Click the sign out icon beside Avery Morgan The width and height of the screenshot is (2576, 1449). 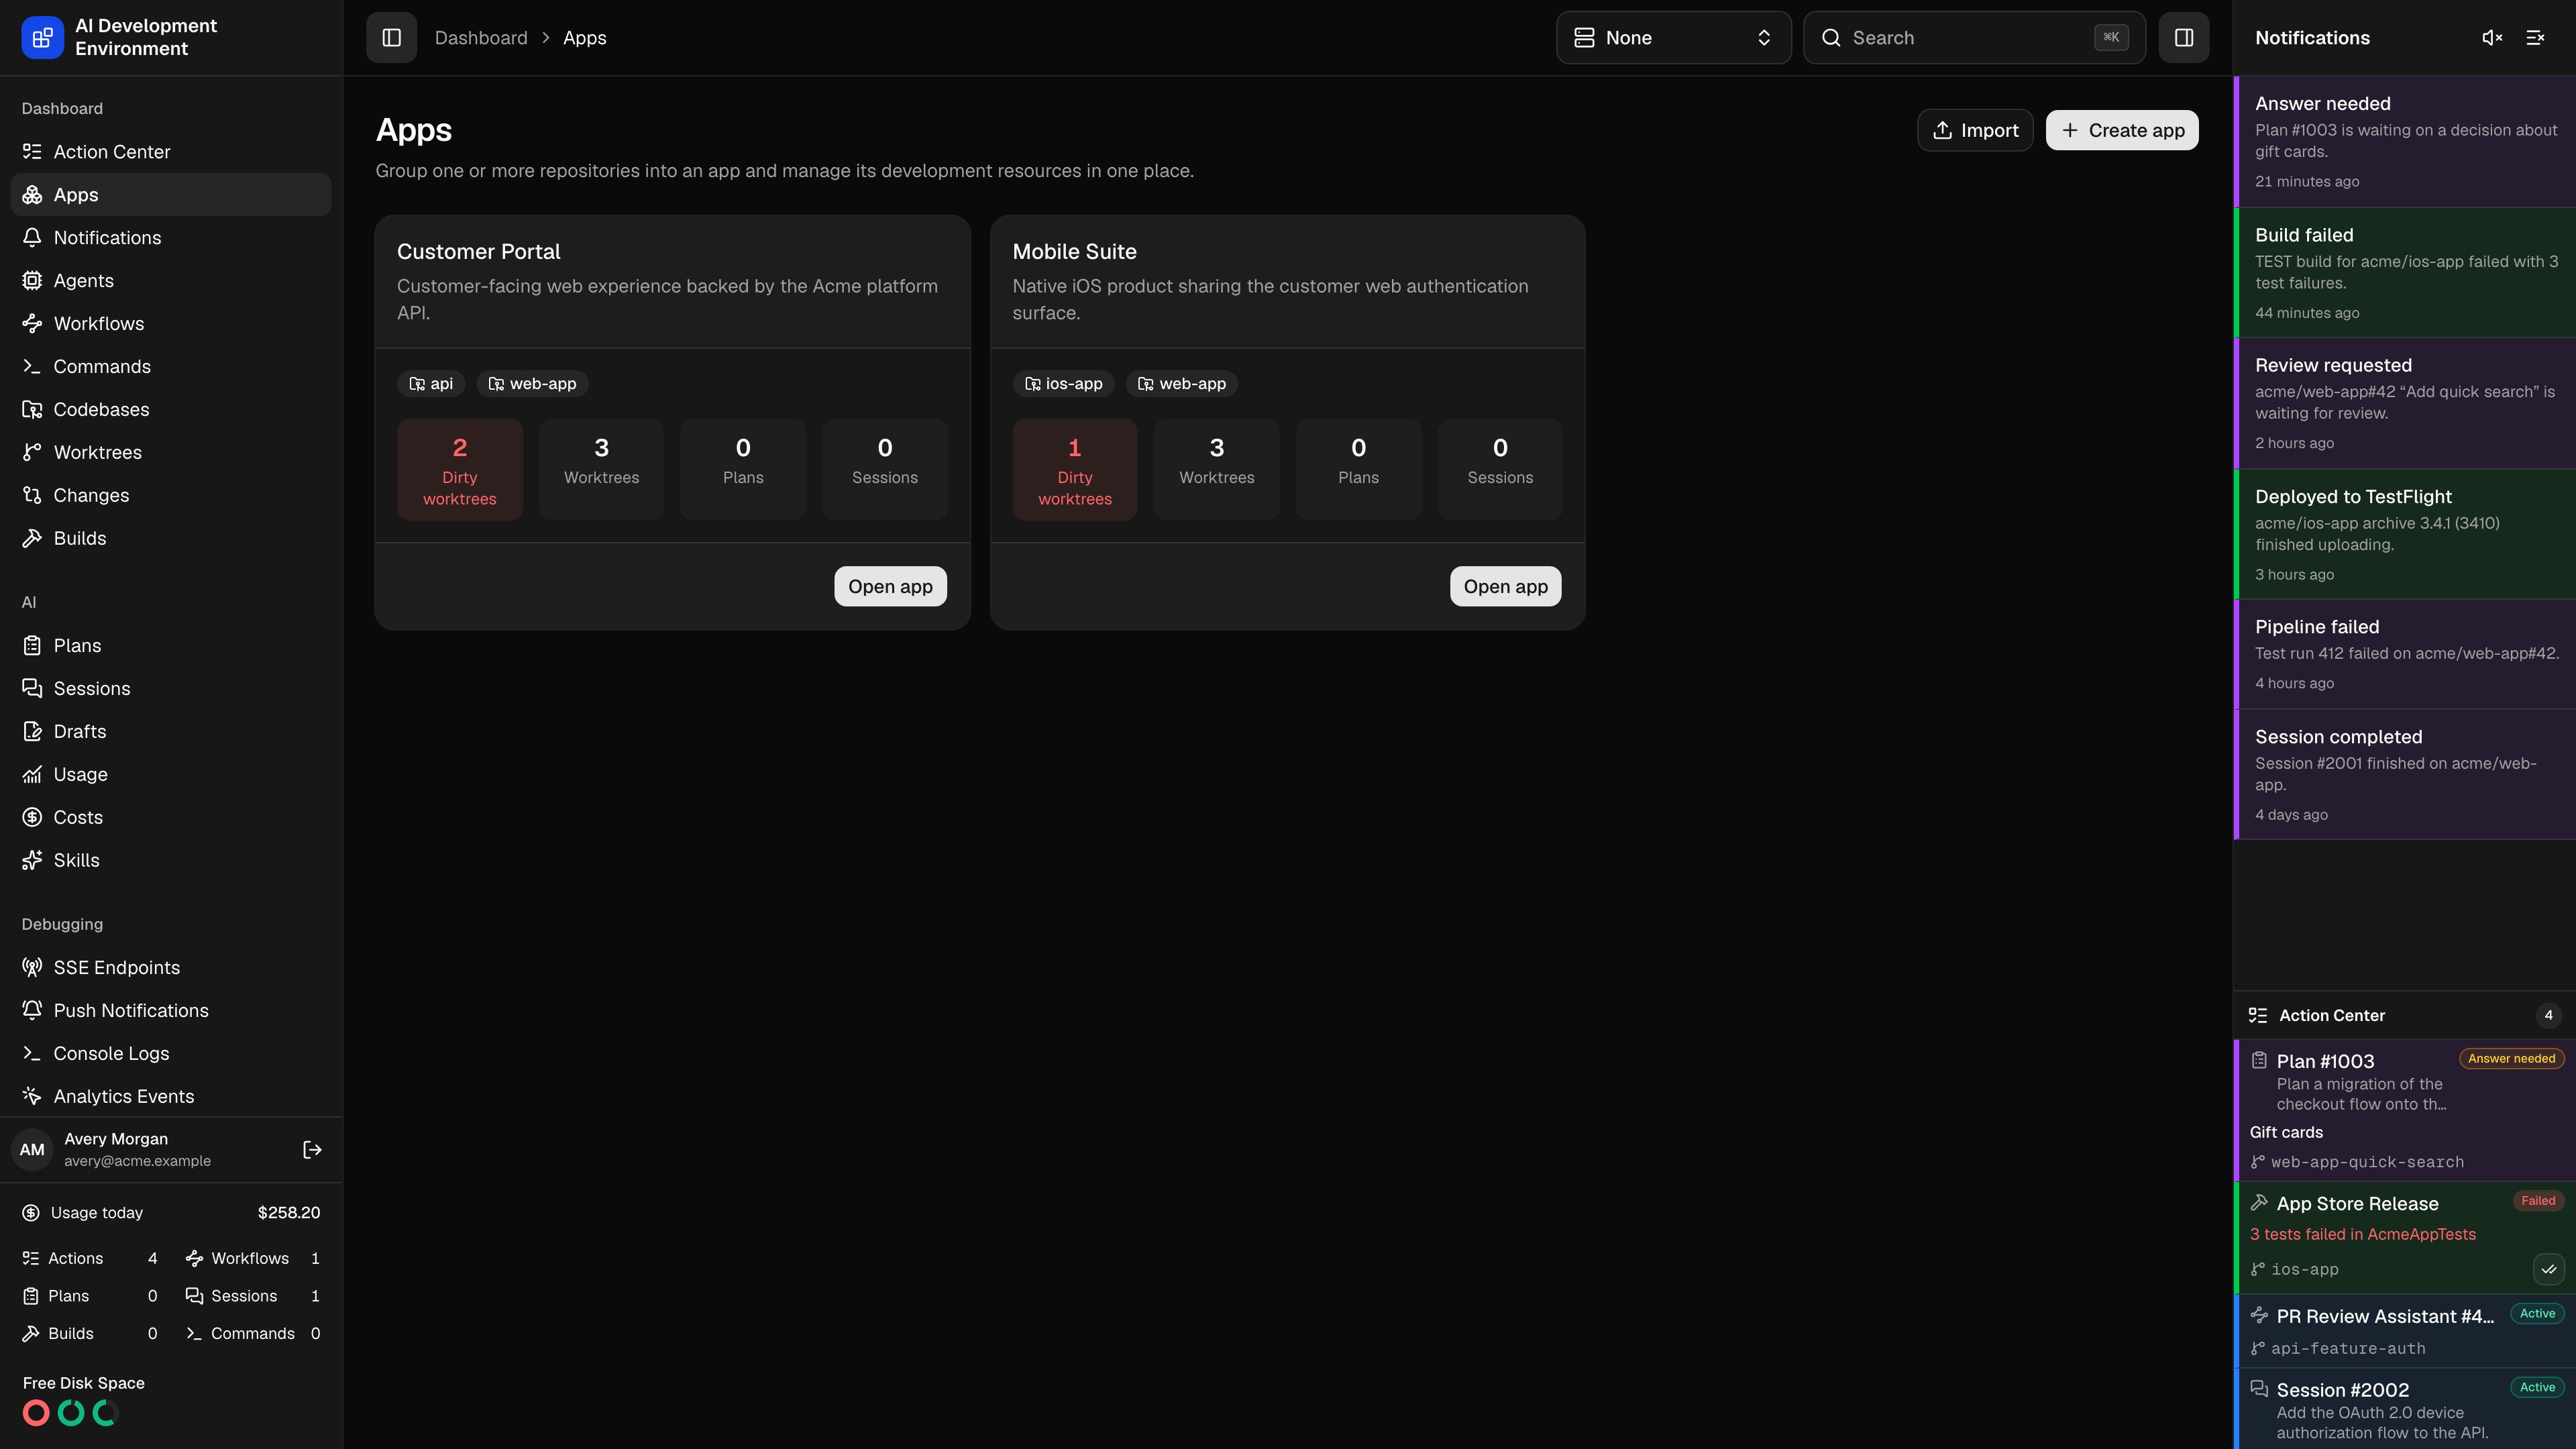(312, 1150)
